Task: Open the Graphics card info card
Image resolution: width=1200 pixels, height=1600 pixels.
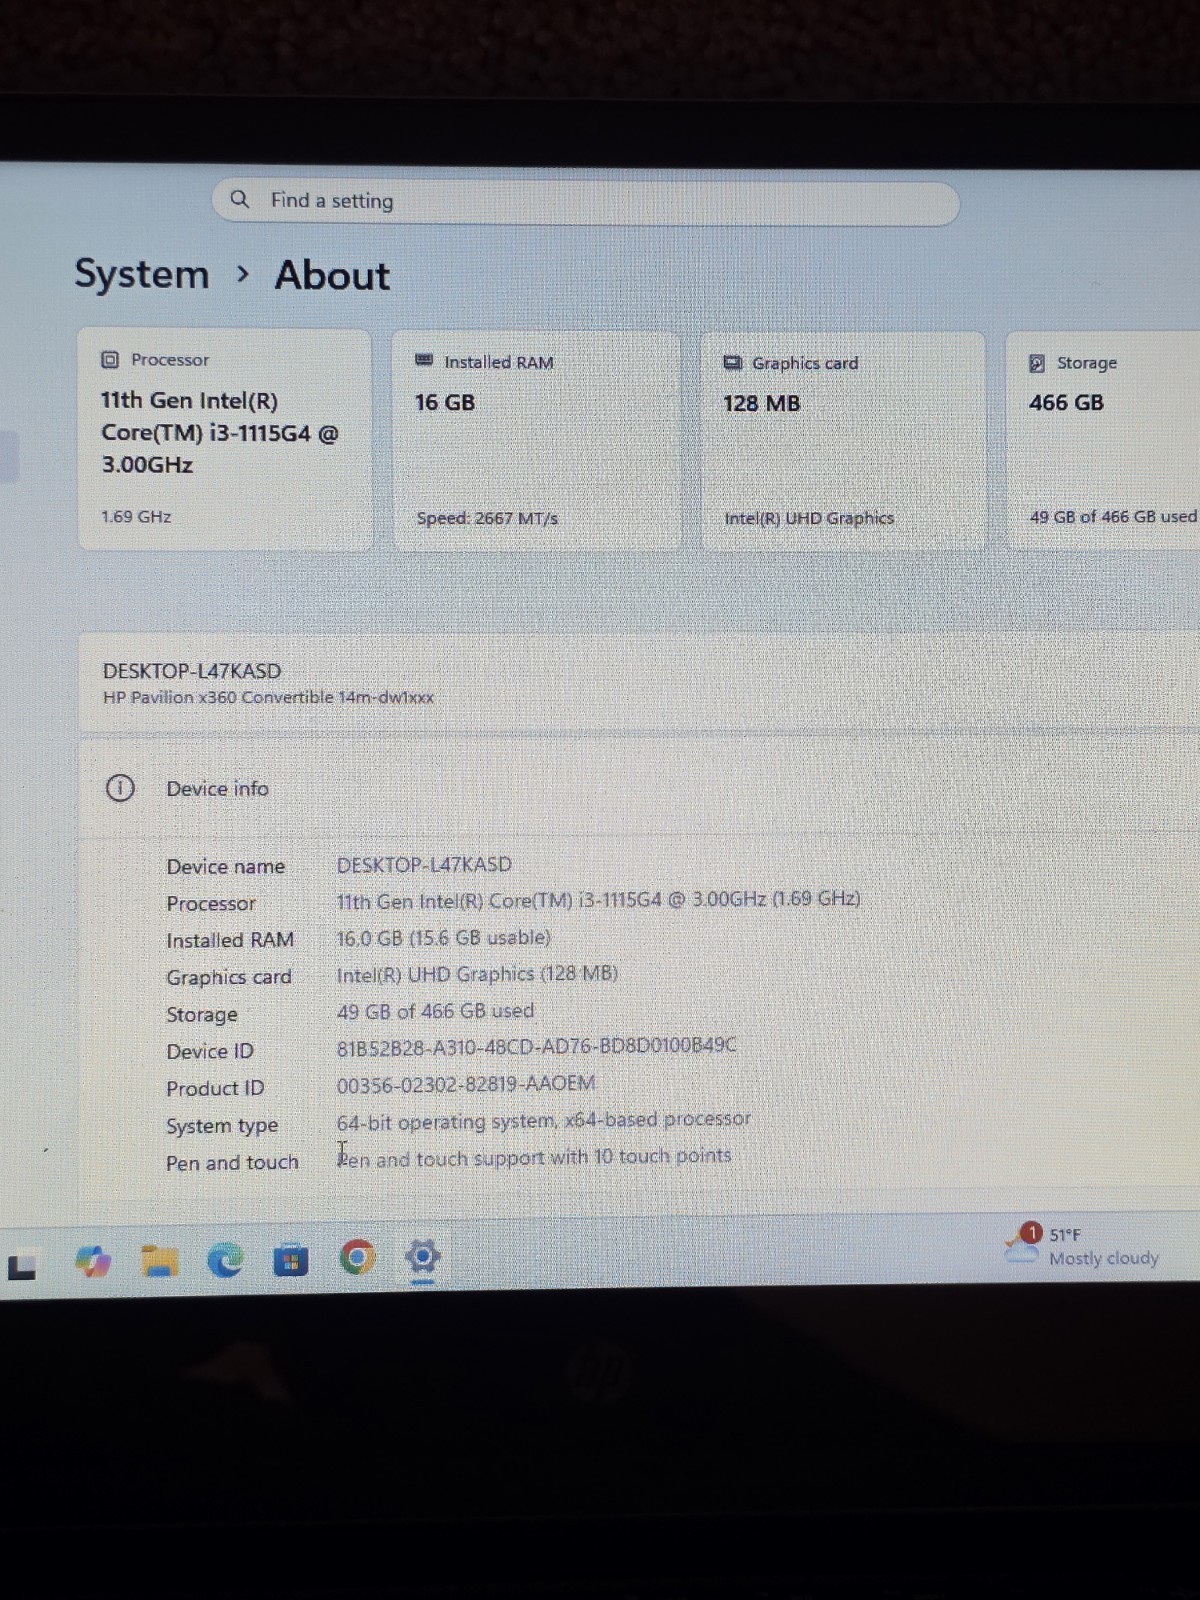Action: pos(843,441)
